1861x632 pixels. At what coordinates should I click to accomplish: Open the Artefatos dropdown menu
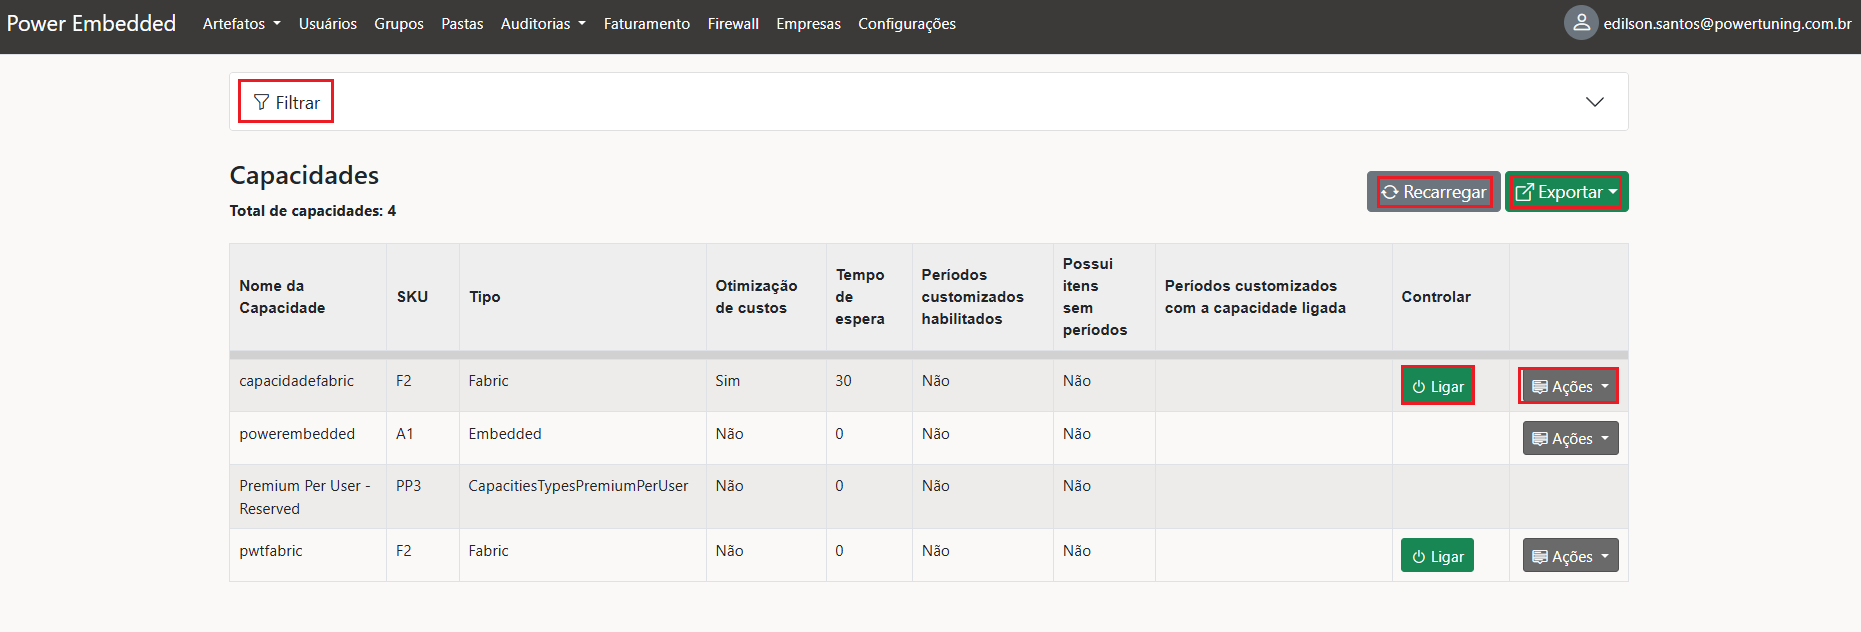(241, 24)
